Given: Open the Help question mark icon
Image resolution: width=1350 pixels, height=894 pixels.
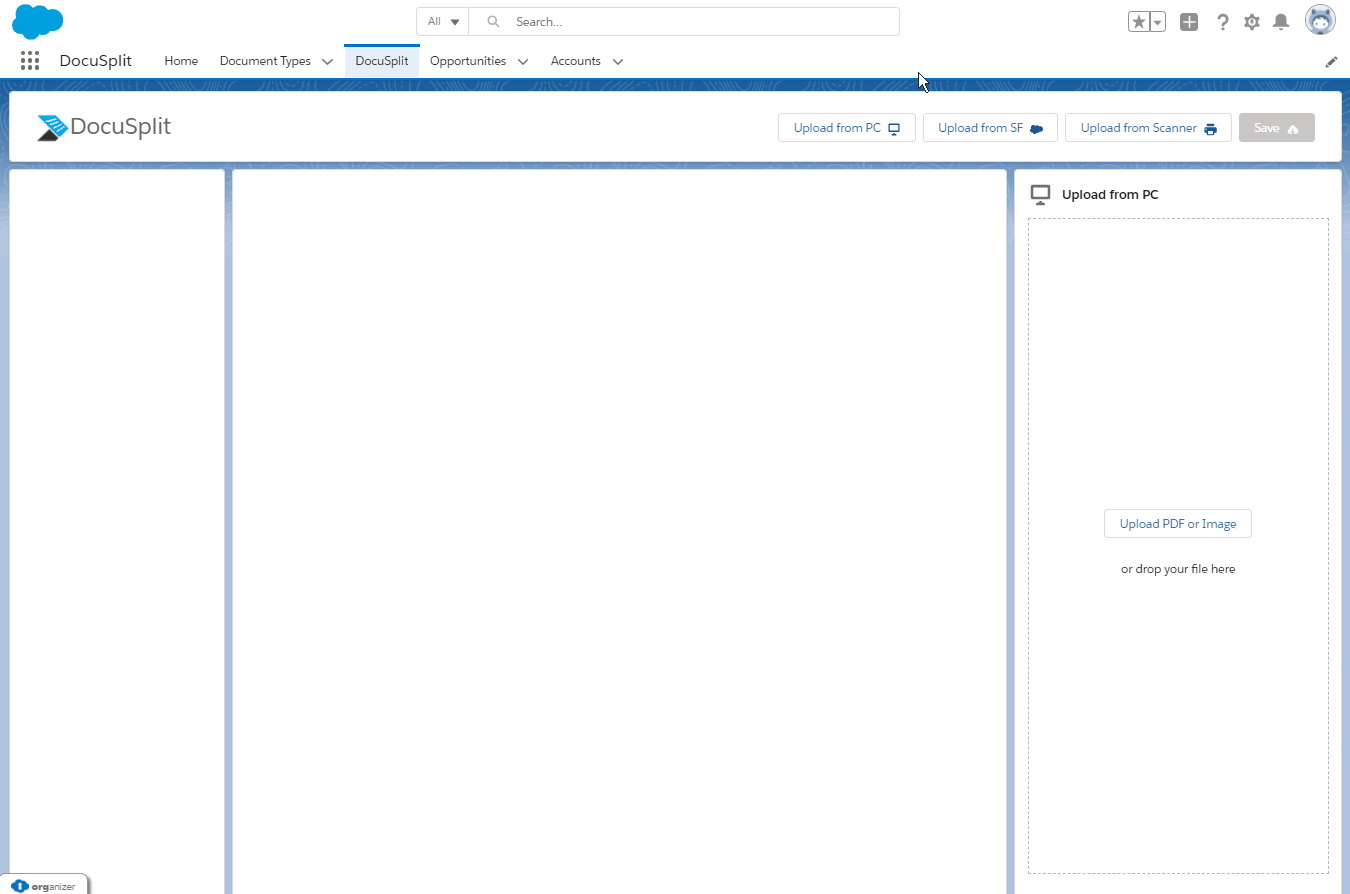Looking at the screenshot, I should [x=1222, y=22].
